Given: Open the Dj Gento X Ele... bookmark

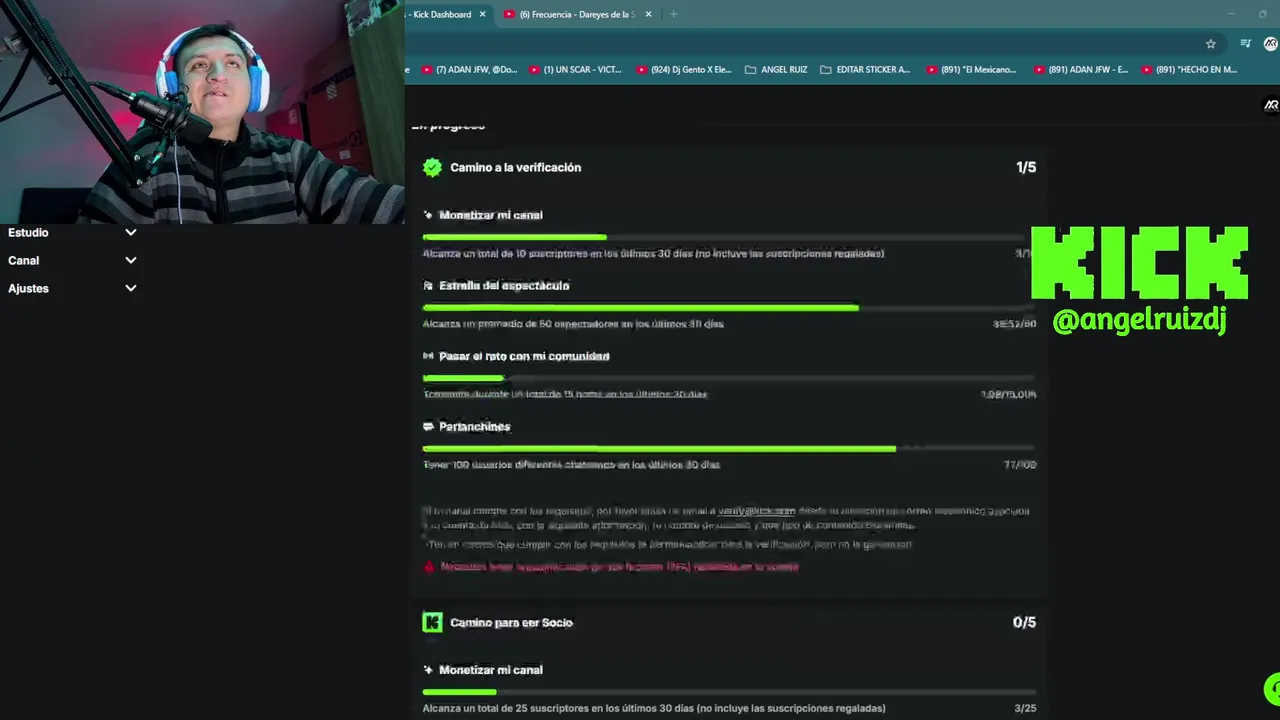Looking at the screenshot, I should 684,70.
